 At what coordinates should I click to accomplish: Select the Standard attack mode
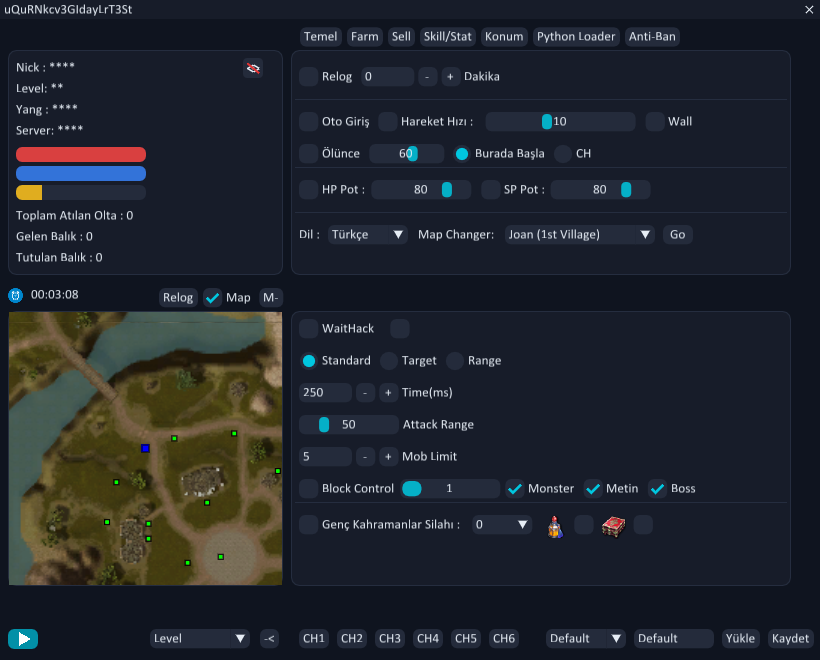[x=309, y=361]
